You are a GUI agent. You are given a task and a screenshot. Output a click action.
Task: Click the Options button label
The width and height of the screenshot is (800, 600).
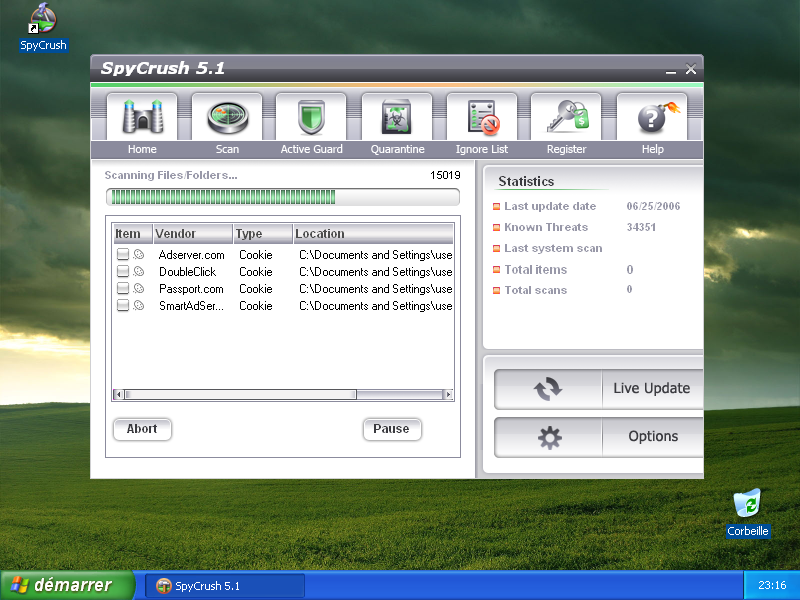tap(653, 436)
